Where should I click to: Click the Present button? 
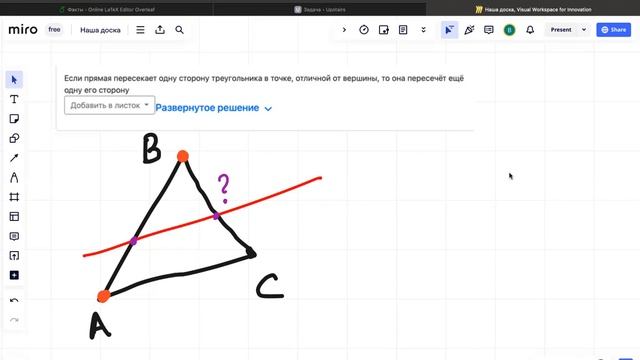coord(561,30)
